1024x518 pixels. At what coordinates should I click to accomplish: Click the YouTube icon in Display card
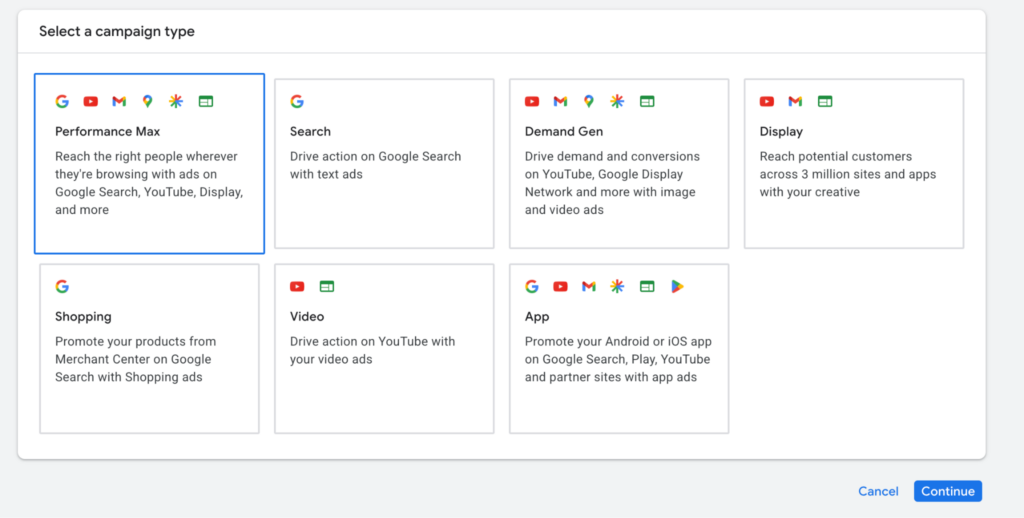[767, 101]
